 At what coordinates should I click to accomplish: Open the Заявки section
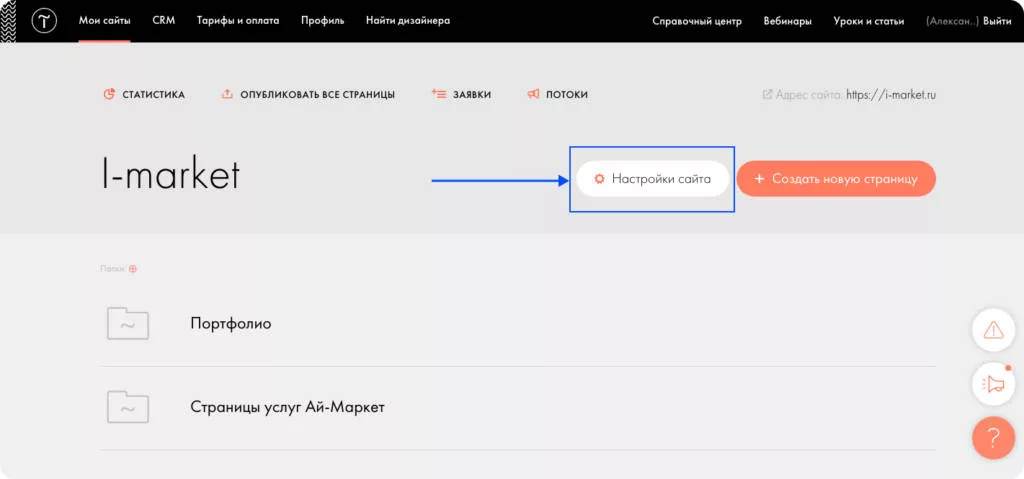coord(472,95)
